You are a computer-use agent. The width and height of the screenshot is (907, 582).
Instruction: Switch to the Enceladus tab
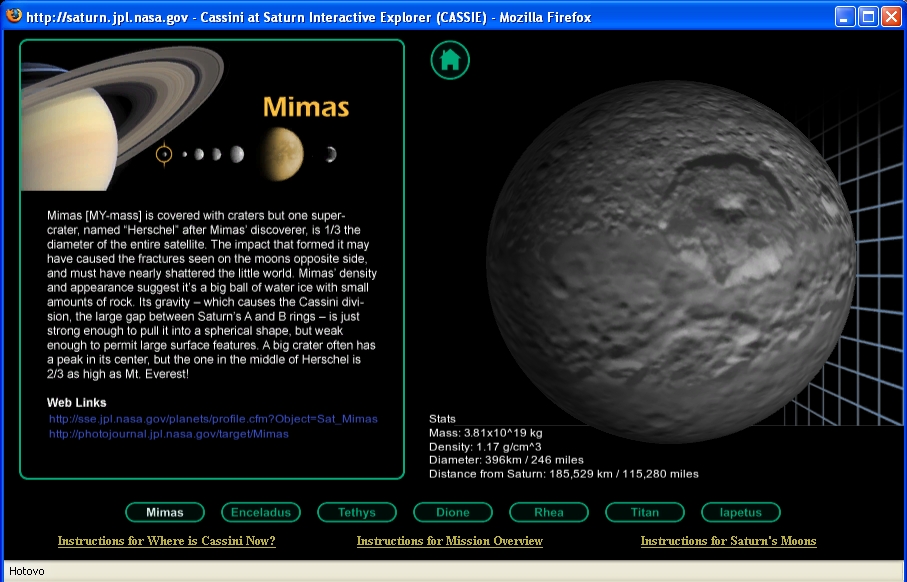[261, 513]
